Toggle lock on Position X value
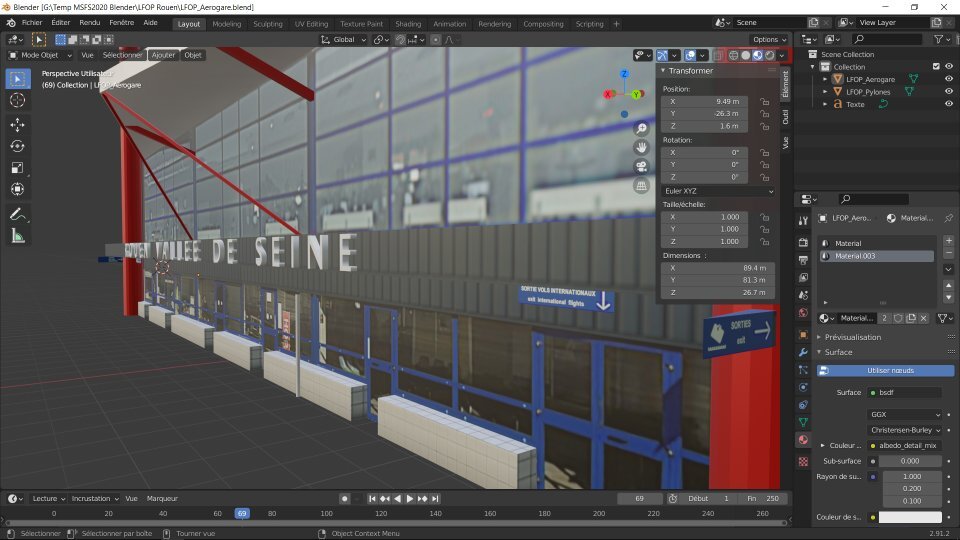 click(764, 102)
